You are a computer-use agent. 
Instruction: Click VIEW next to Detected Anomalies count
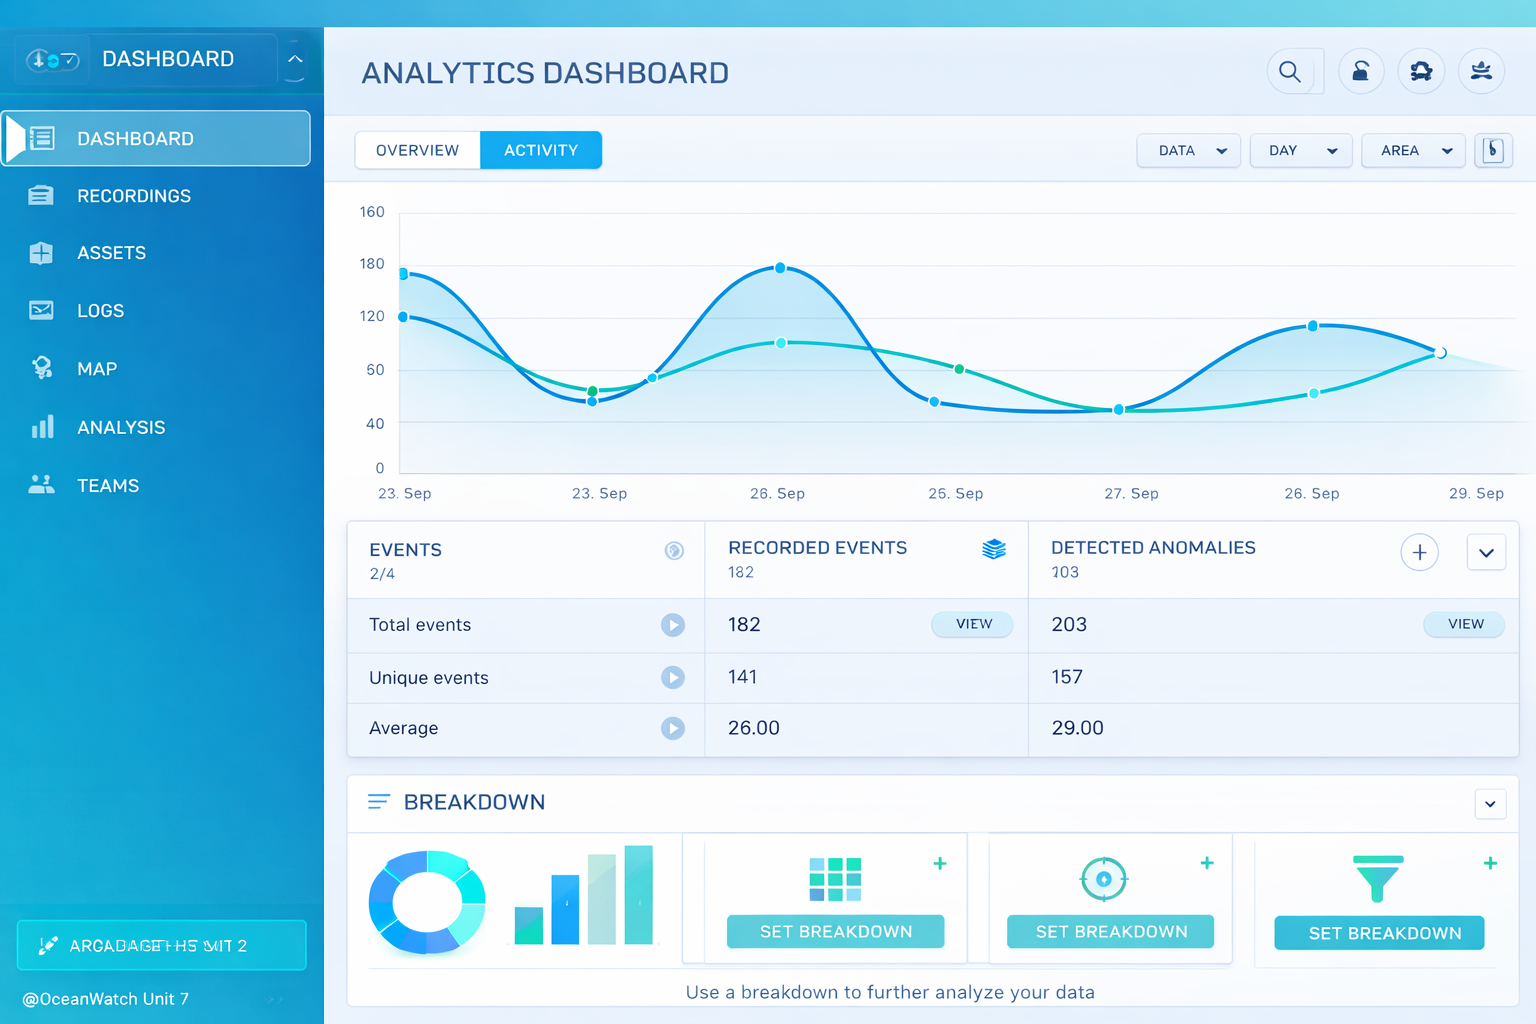pos(1464,624)
